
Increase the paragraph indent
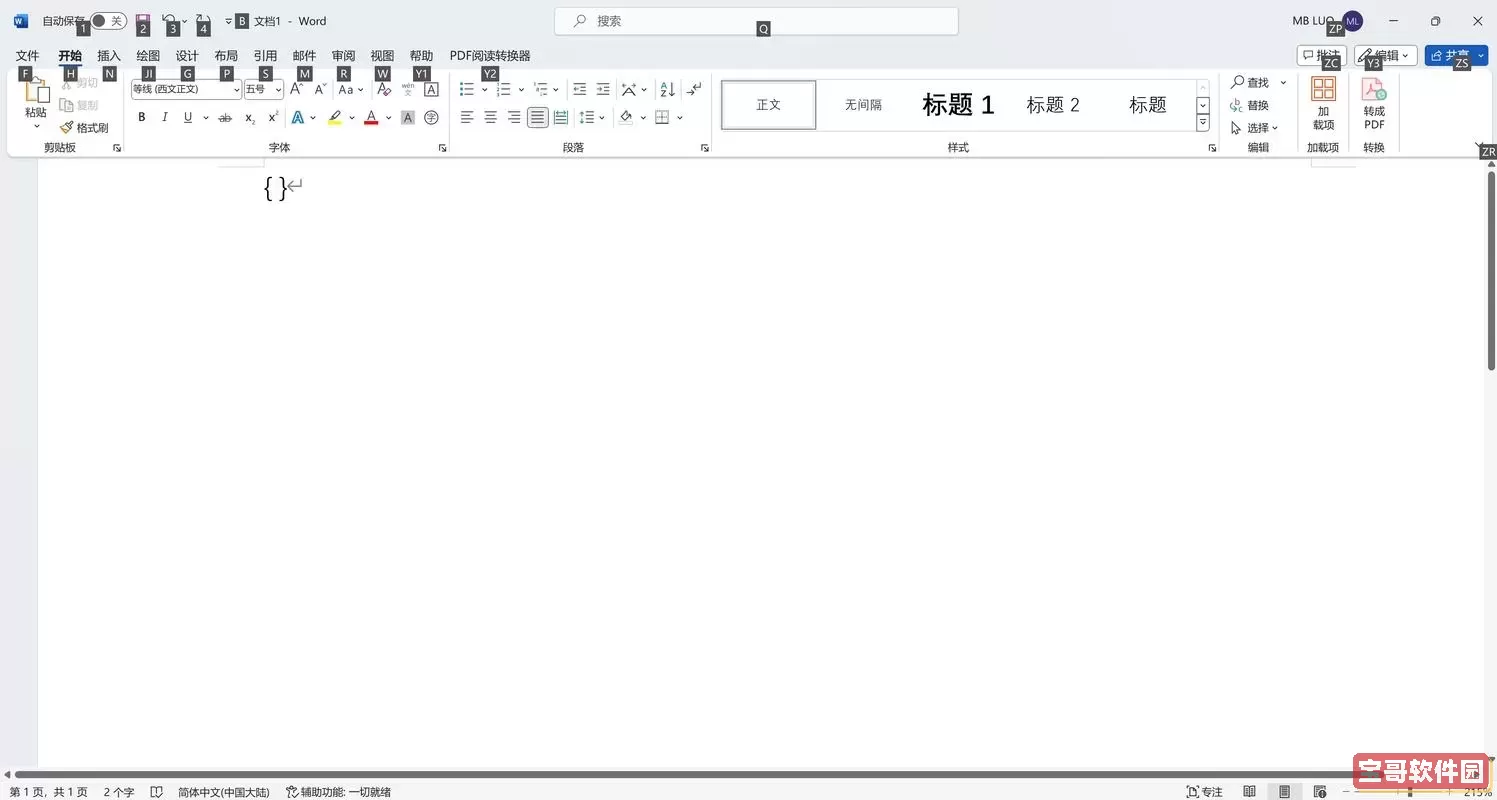pyautogui.click(x=603, y=89)
